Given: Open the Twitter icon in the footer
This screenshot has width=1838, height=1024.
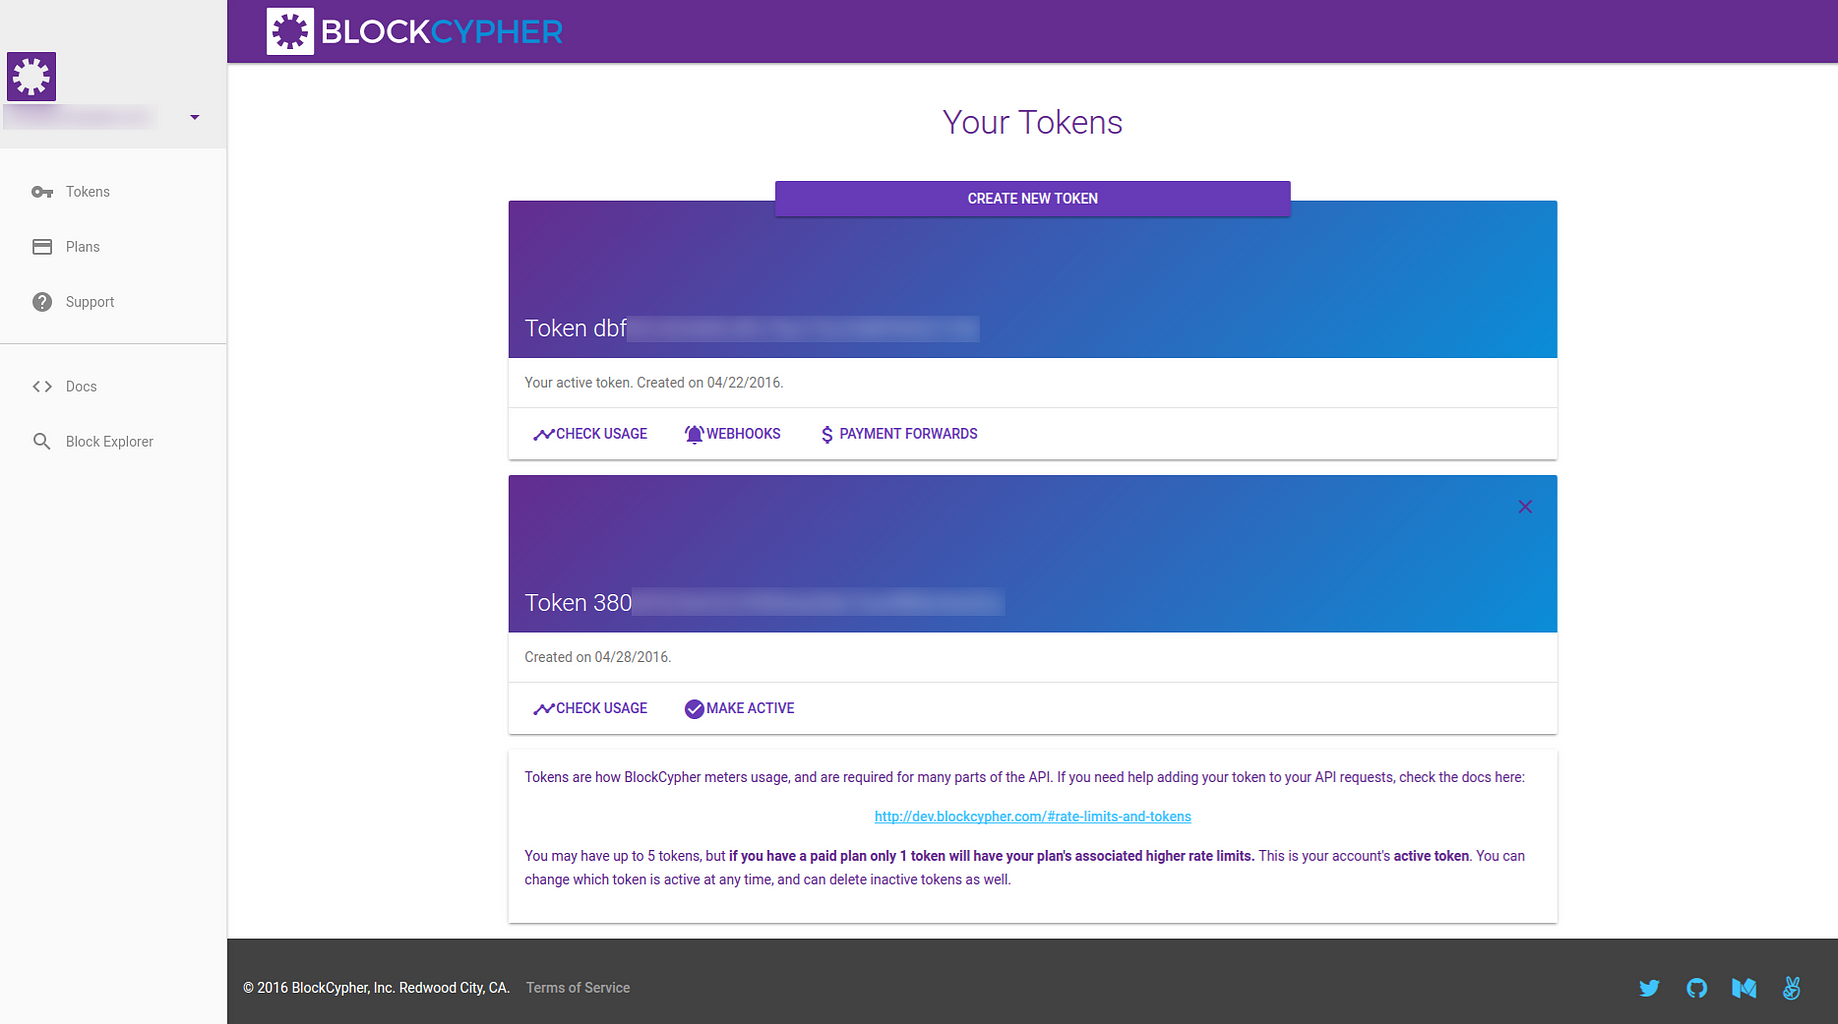Looking at the screenshot, I should click(x=1649, y=988).
